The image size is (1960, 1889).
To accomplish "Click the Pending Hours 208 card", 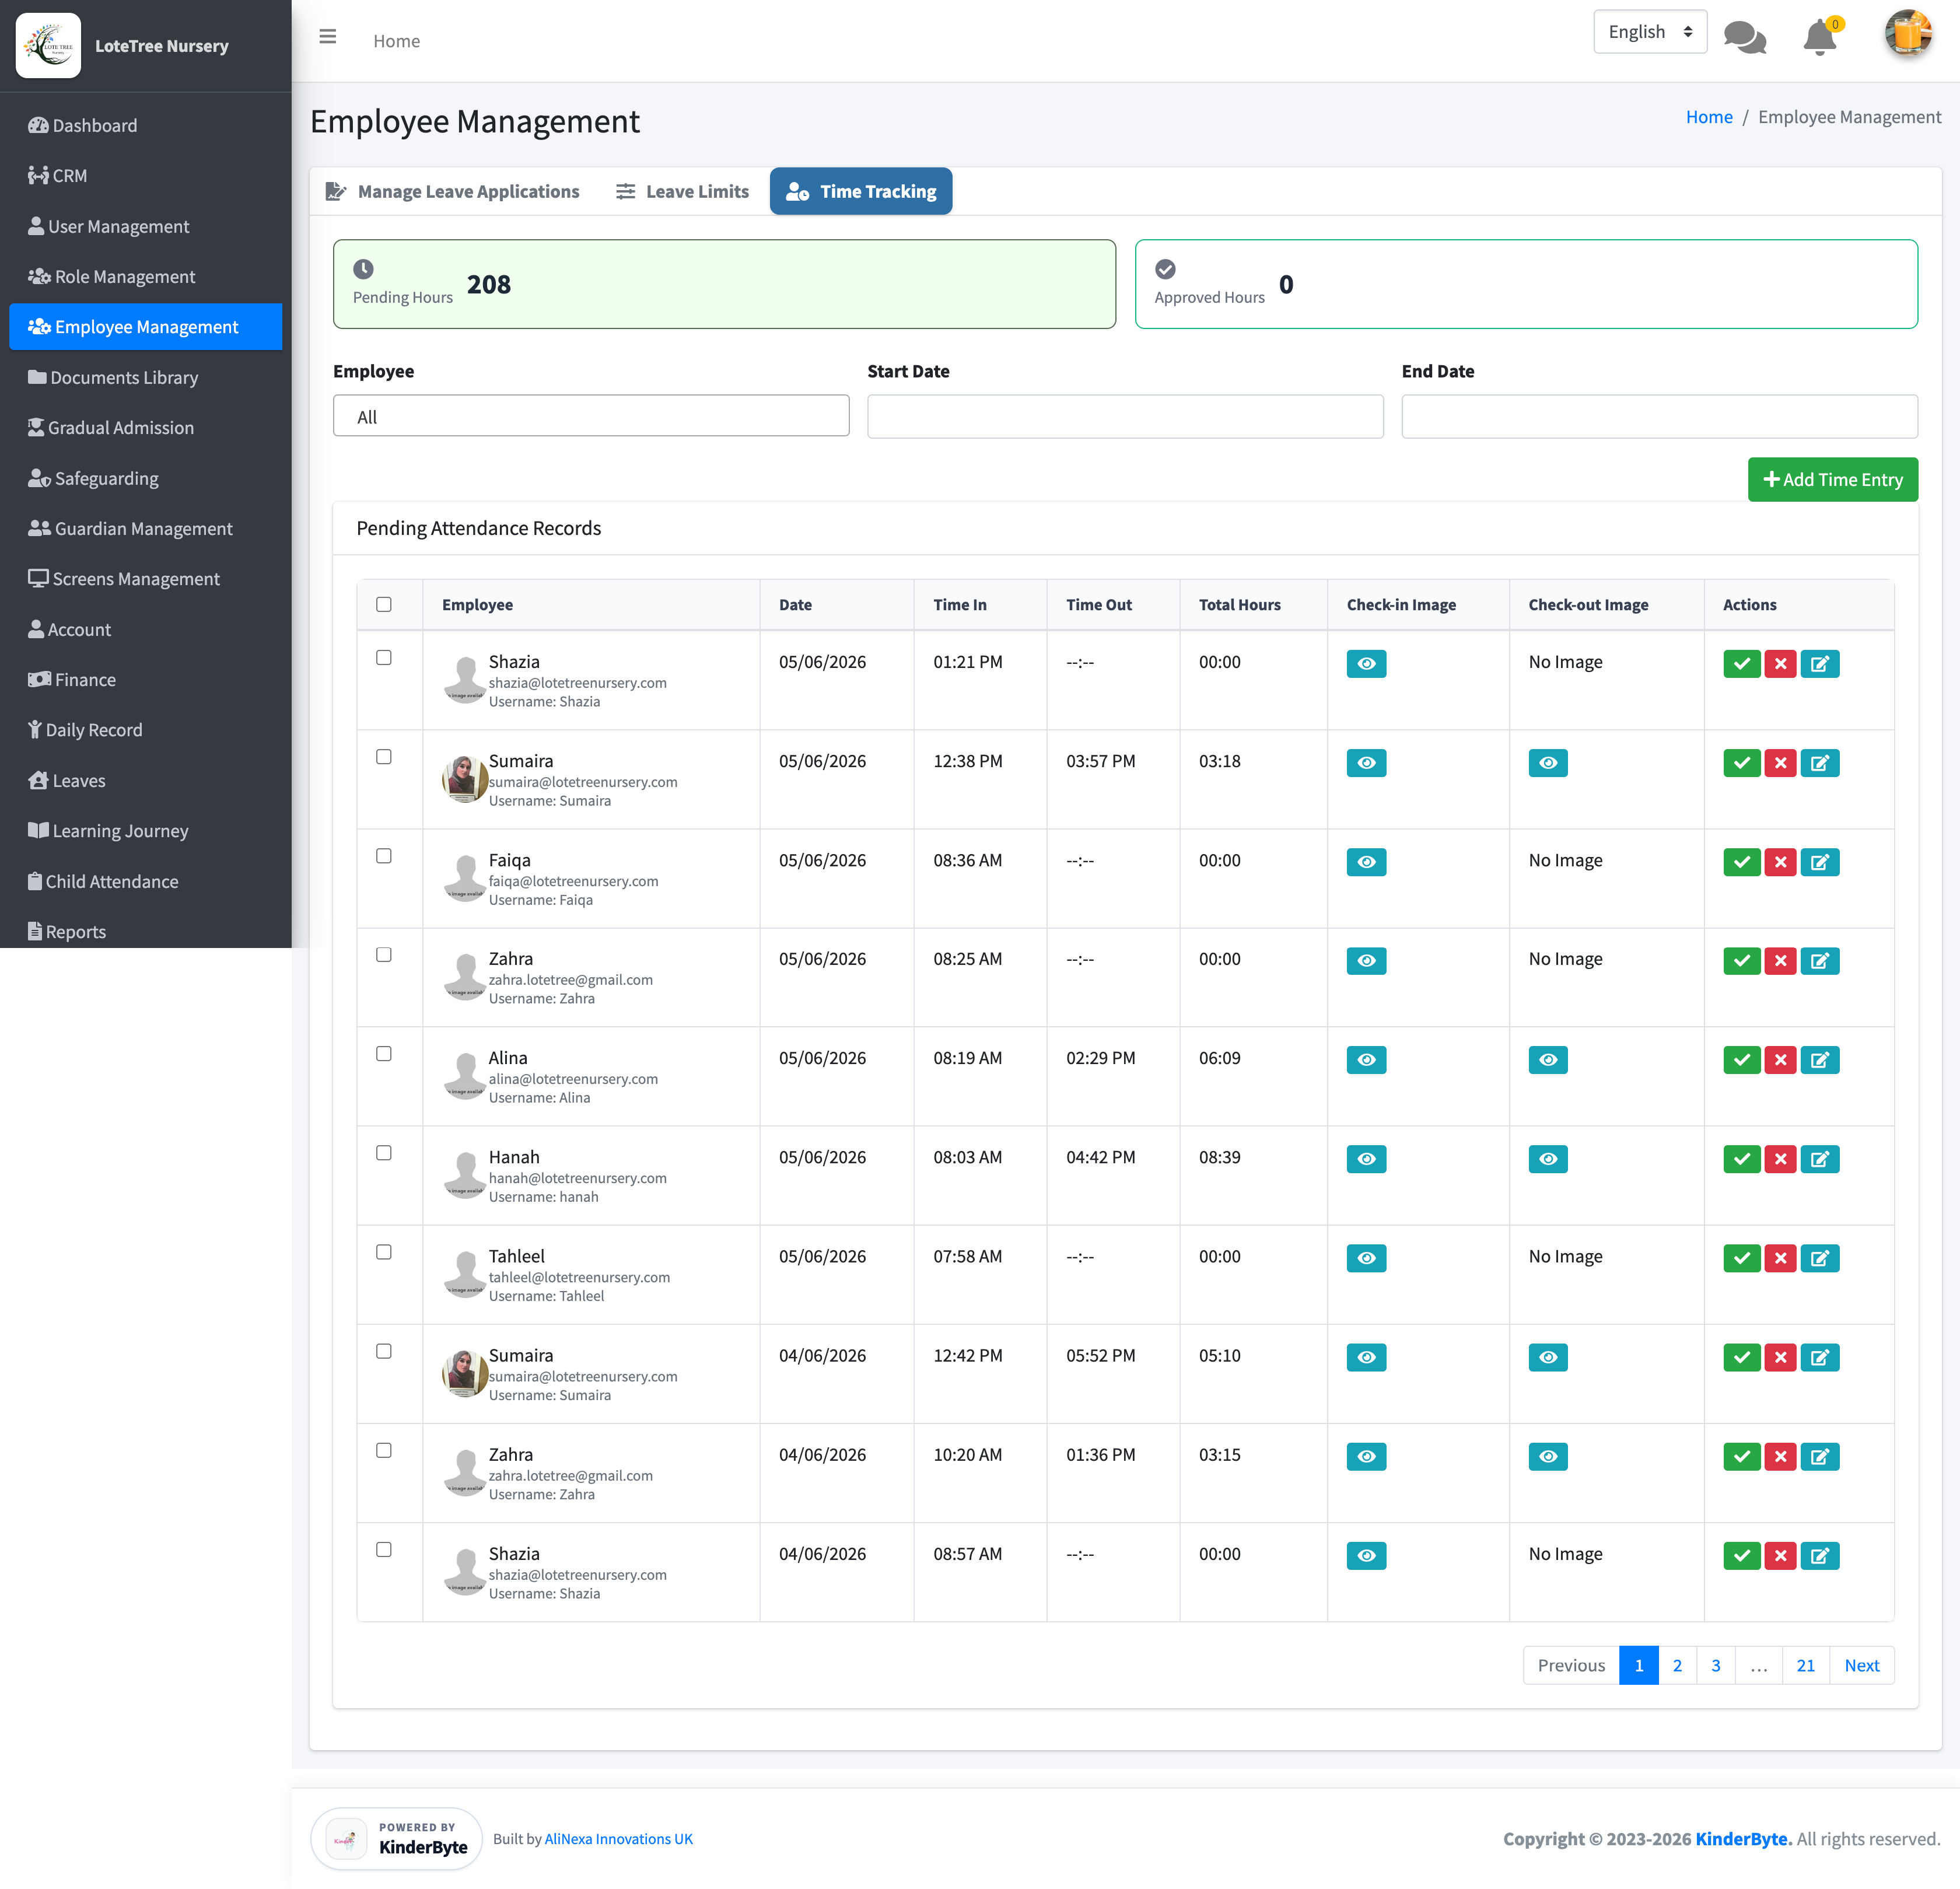I will [x=723, y=283].
